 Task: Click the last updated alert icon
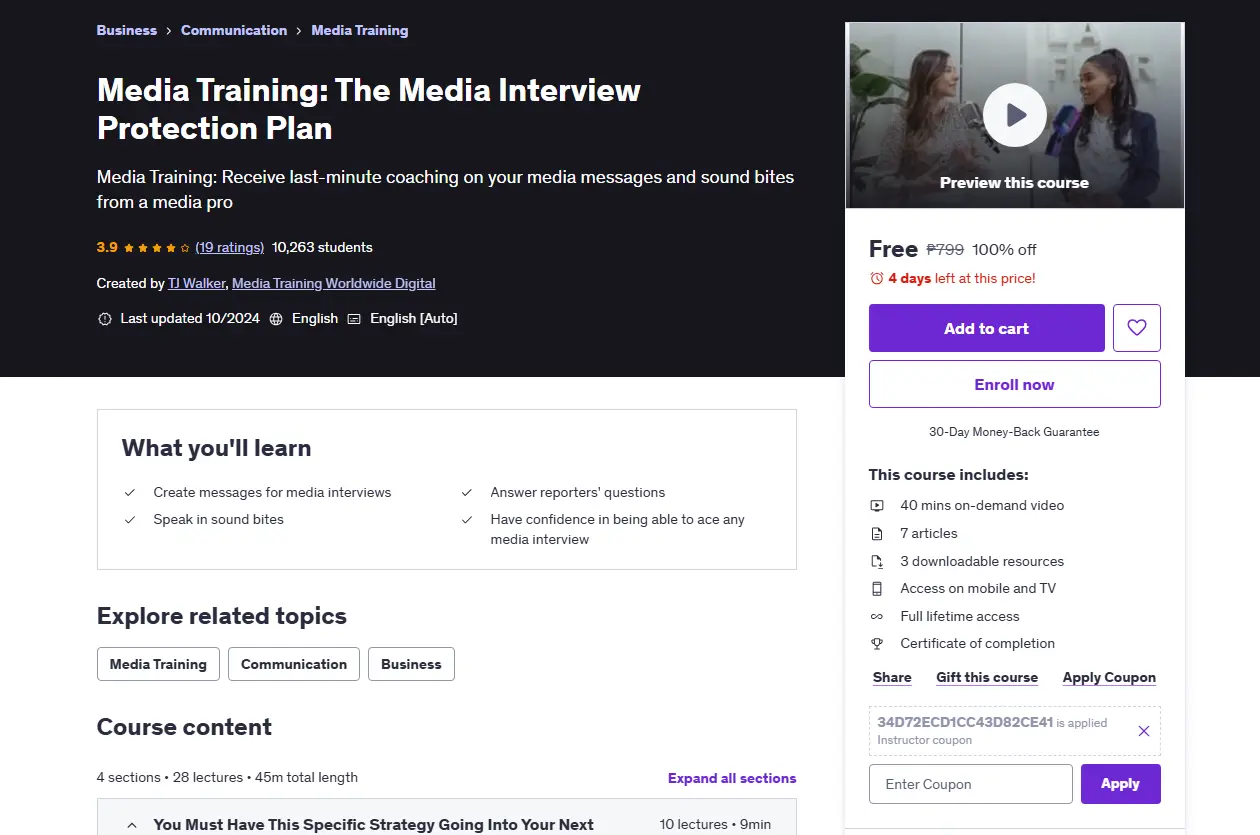105,319
